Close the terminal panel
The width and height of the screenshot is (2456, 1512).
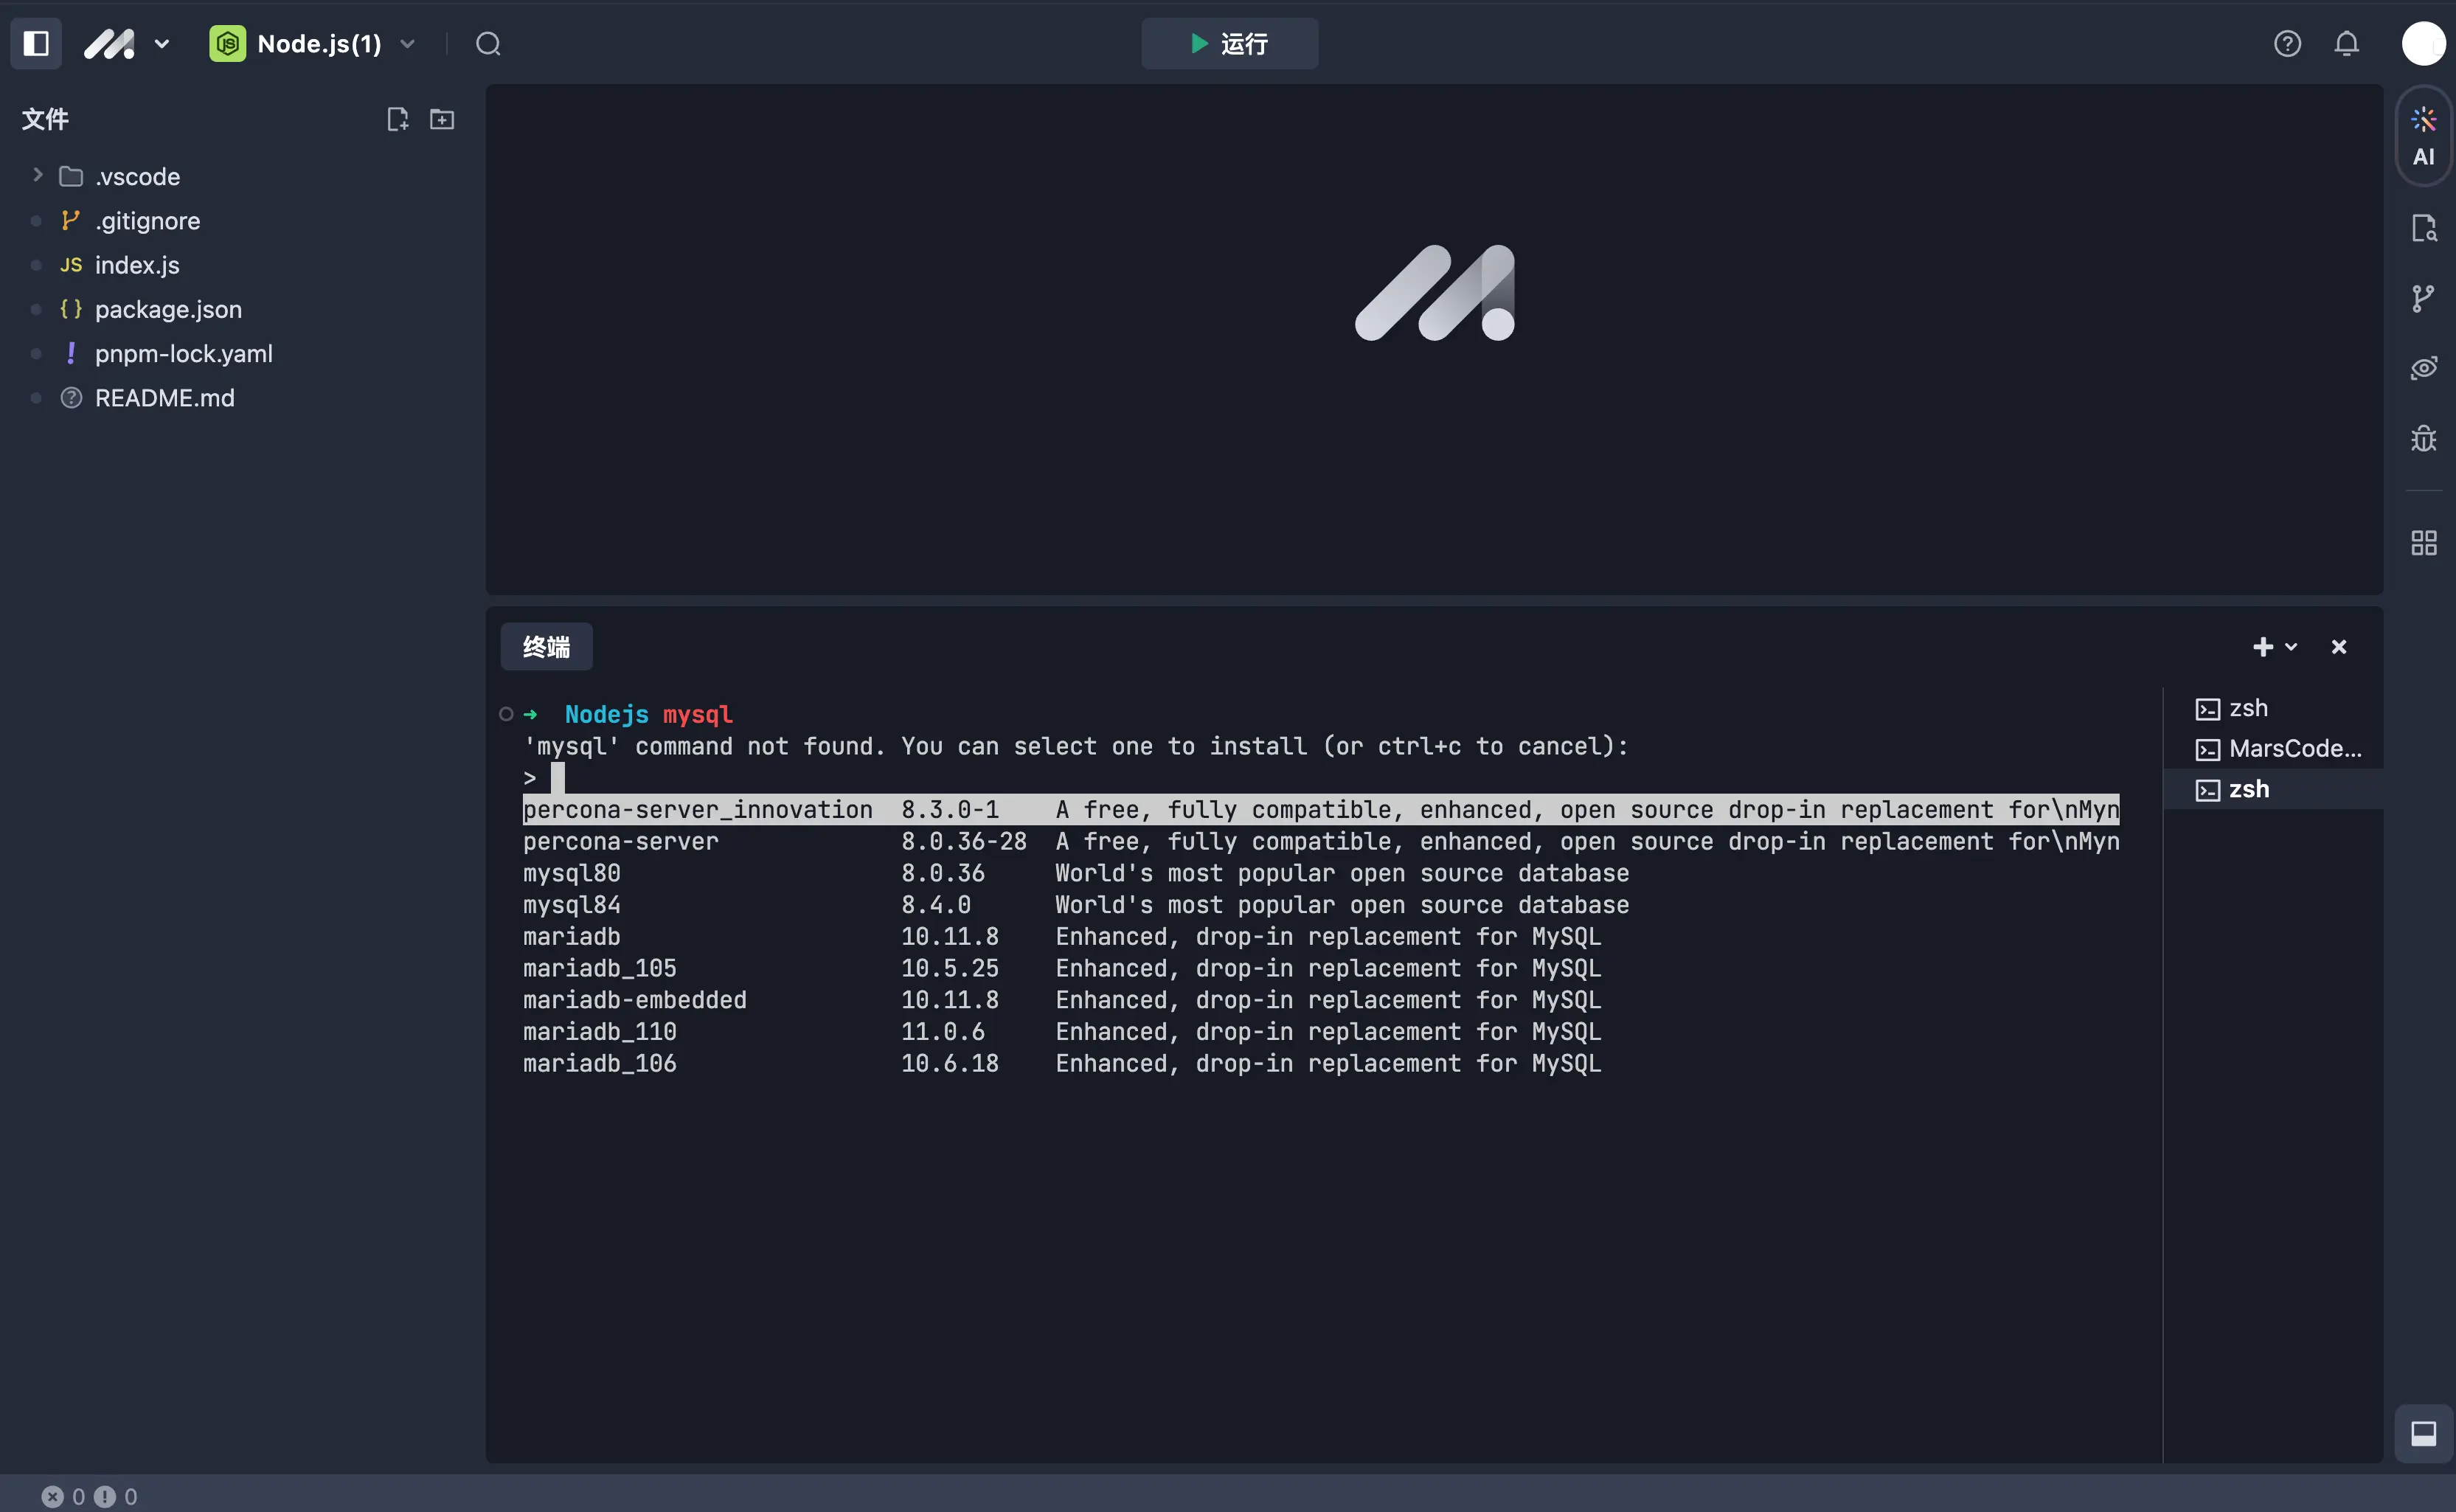pos(2338,647)
